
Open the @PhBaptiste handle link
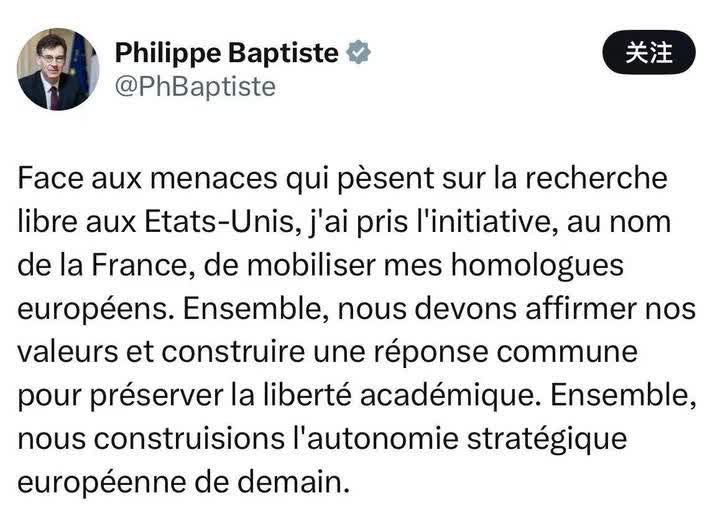195,87
